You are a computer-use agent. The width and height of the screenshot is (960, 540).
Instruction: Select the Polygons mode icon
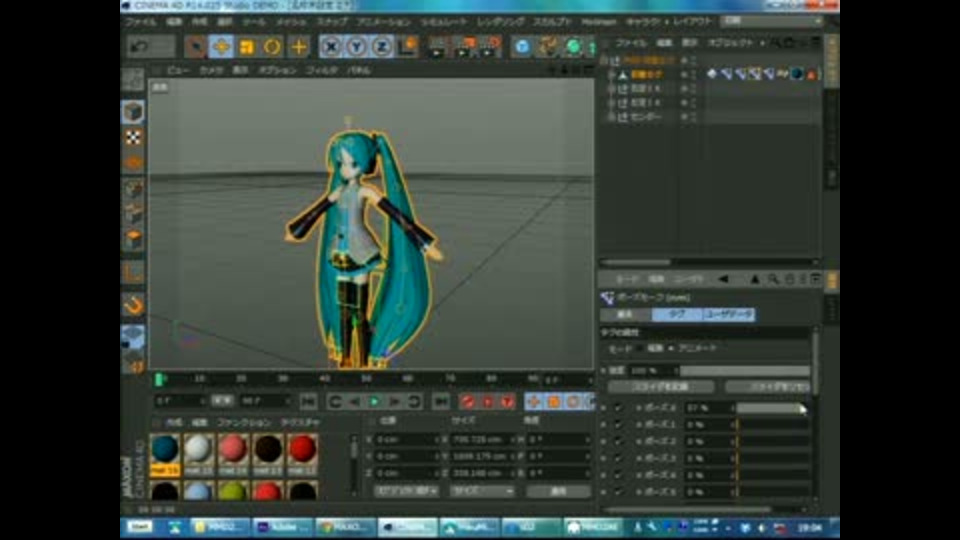tap(133, 240)
